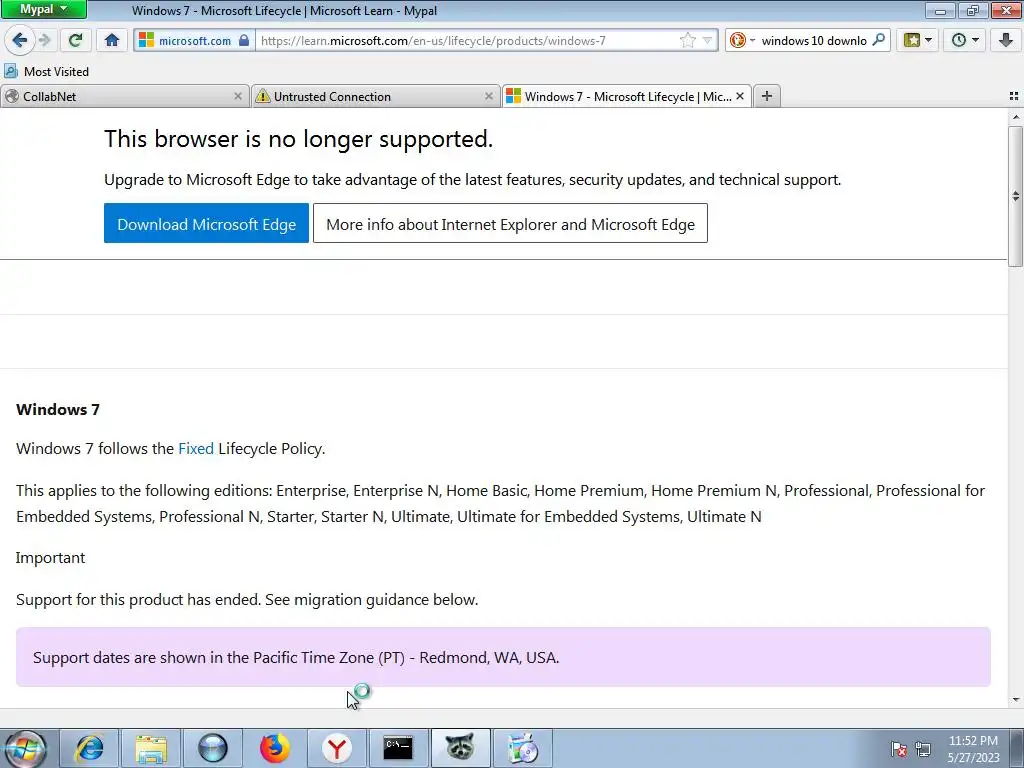The image size is (1024, 768).
Task: Click the microsoft.com site identity badge
Action: (x=194, y=40)
